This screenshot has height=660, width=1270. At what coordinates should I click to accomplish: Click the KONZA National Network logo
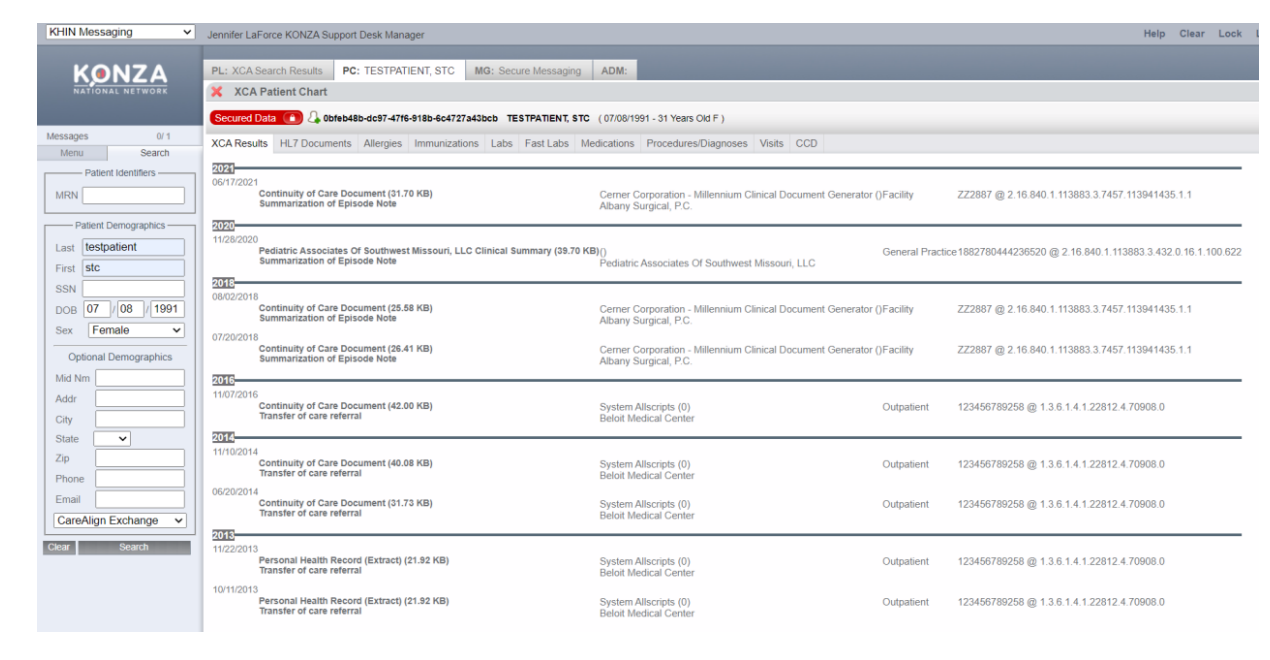(120, 78)
